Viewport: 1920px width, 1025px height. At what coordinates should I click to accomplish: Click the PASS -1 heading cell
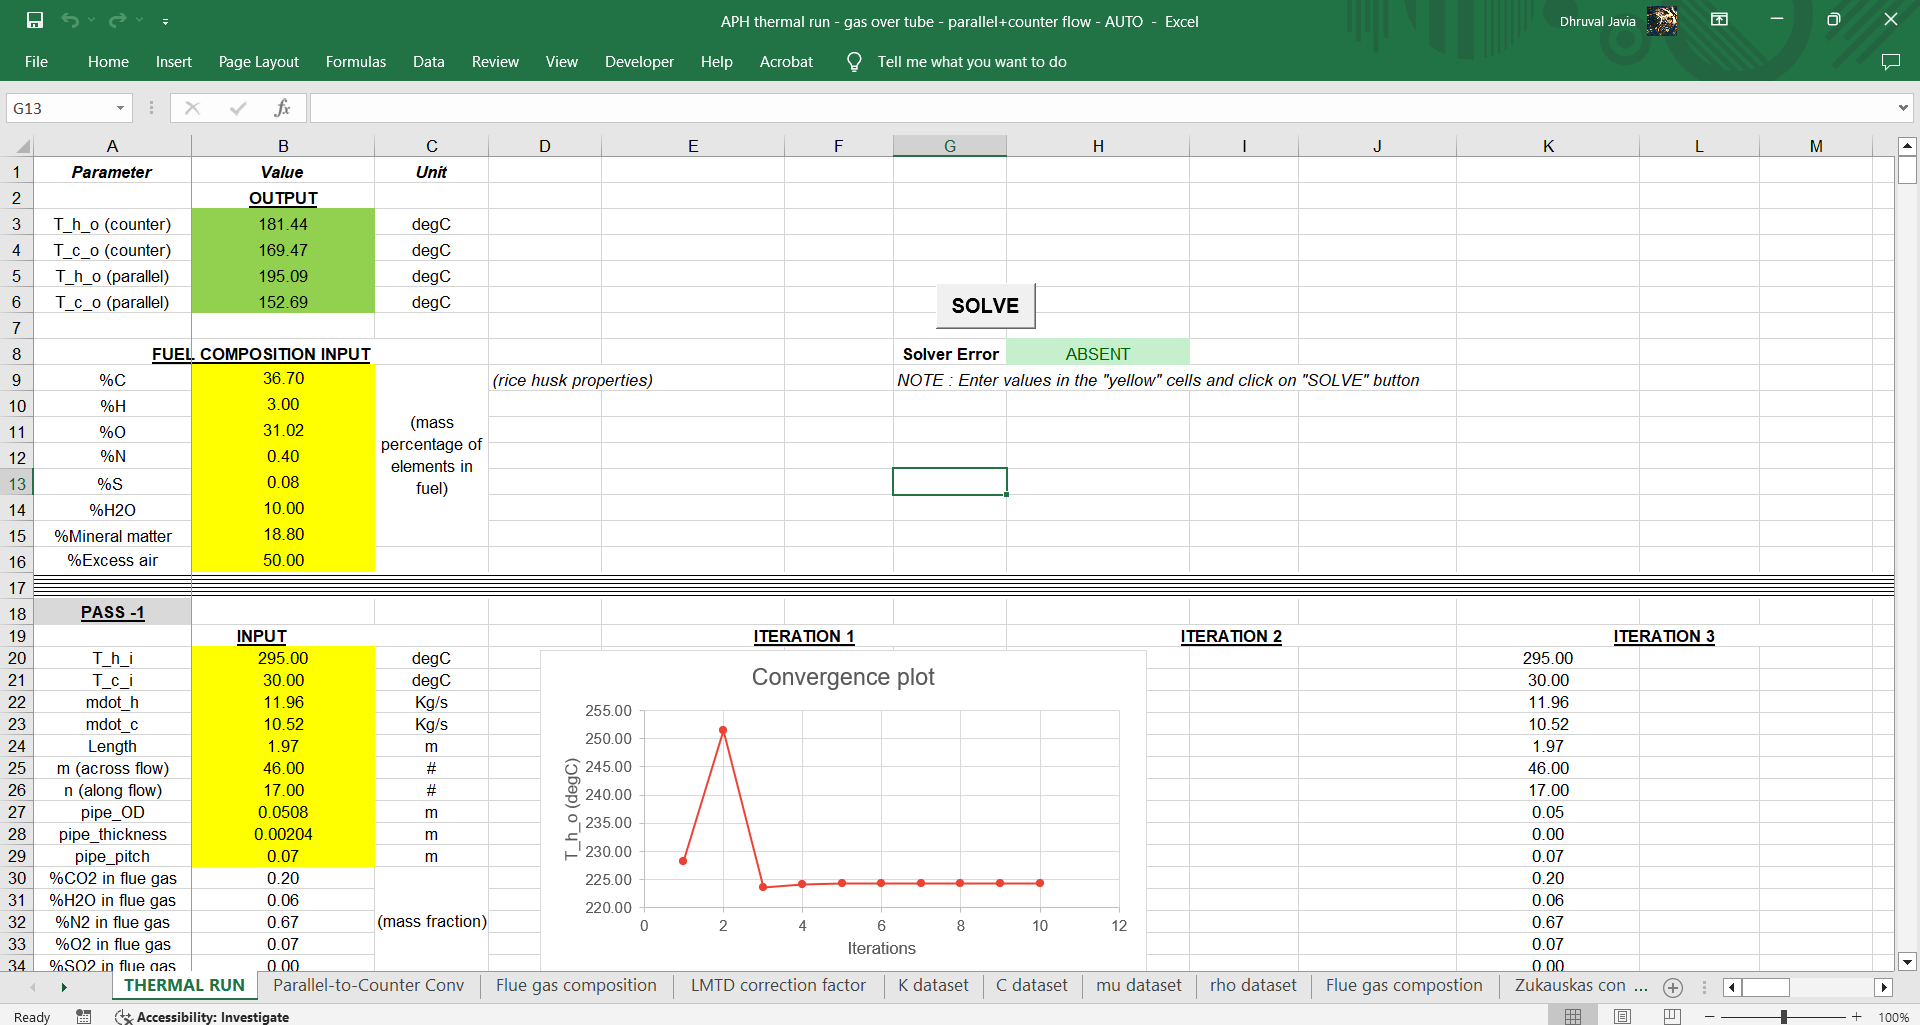[112, 612]
